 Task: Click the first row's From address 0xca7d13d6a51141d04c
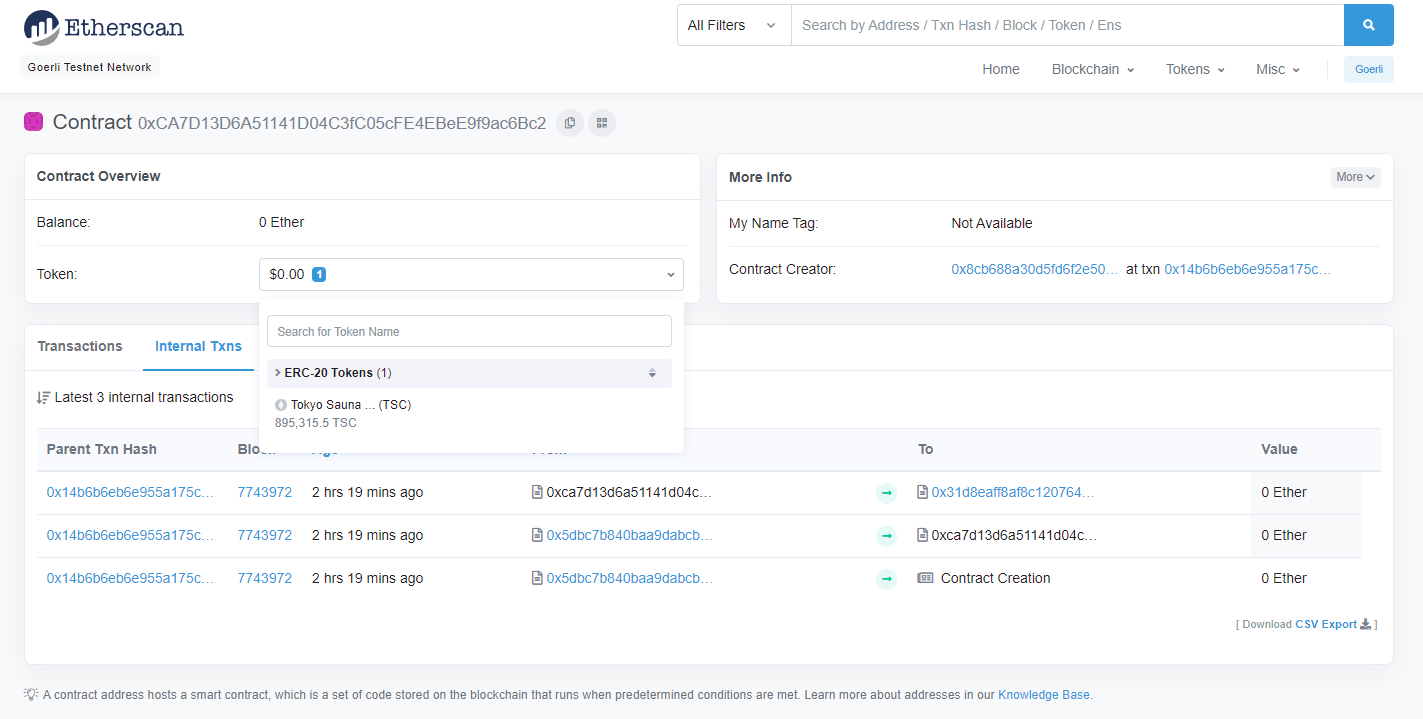629,492
